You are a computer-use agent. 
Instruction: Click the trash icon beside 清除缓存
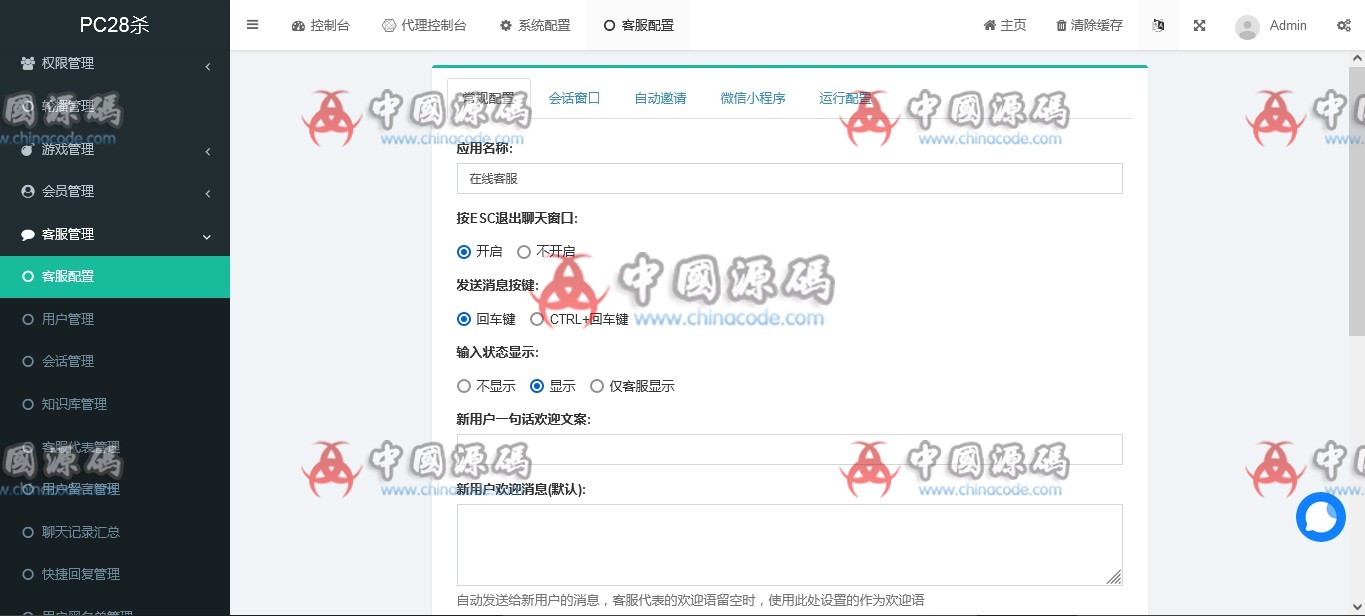pos(1061,26)
